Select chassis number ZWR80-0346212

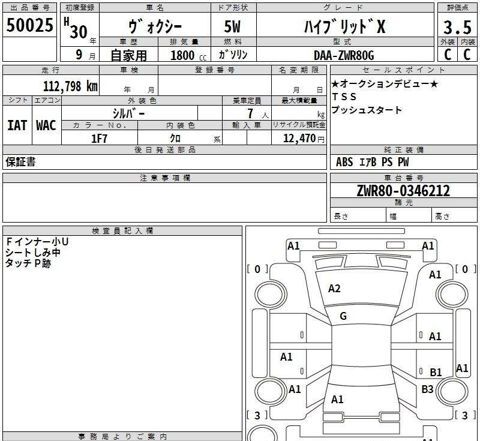403,191
